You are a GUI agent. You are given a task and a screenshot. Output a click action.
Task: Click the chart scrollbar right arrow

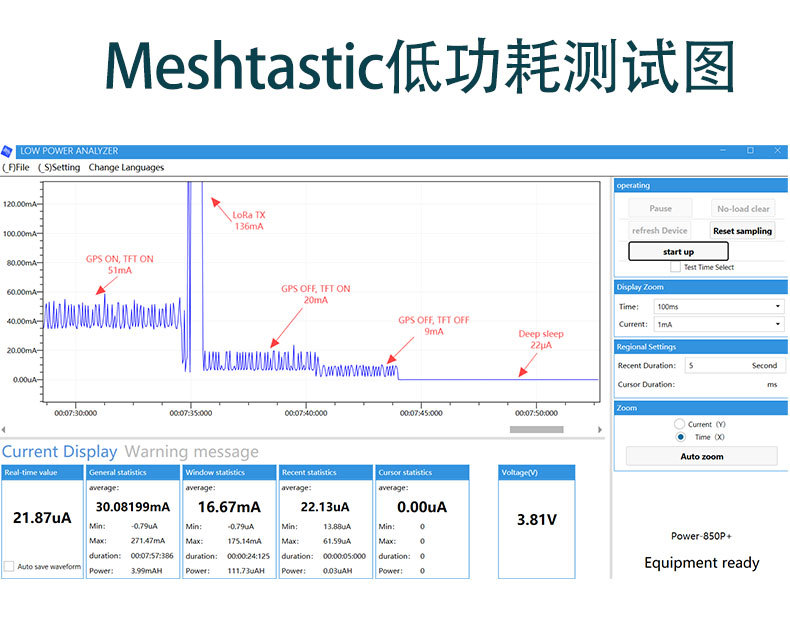coord(600,429)
